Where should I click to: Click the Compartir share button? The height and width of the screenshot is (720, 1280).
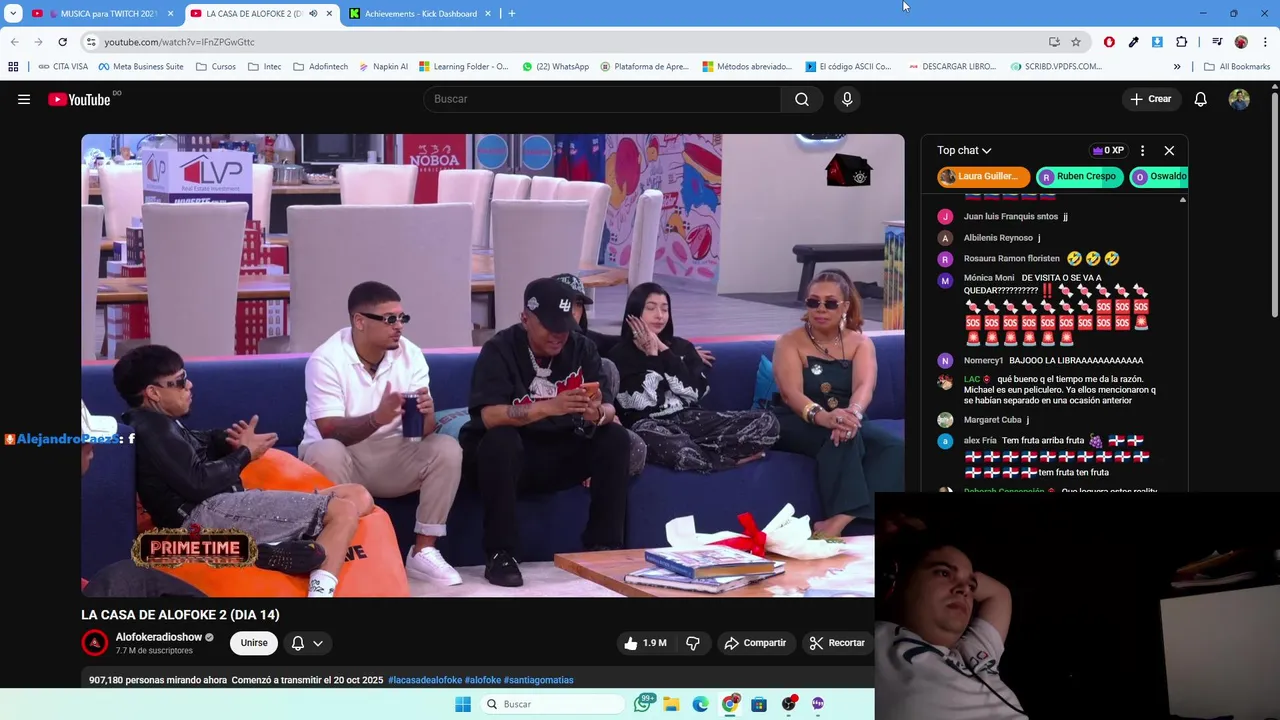[x=755, y=643]
